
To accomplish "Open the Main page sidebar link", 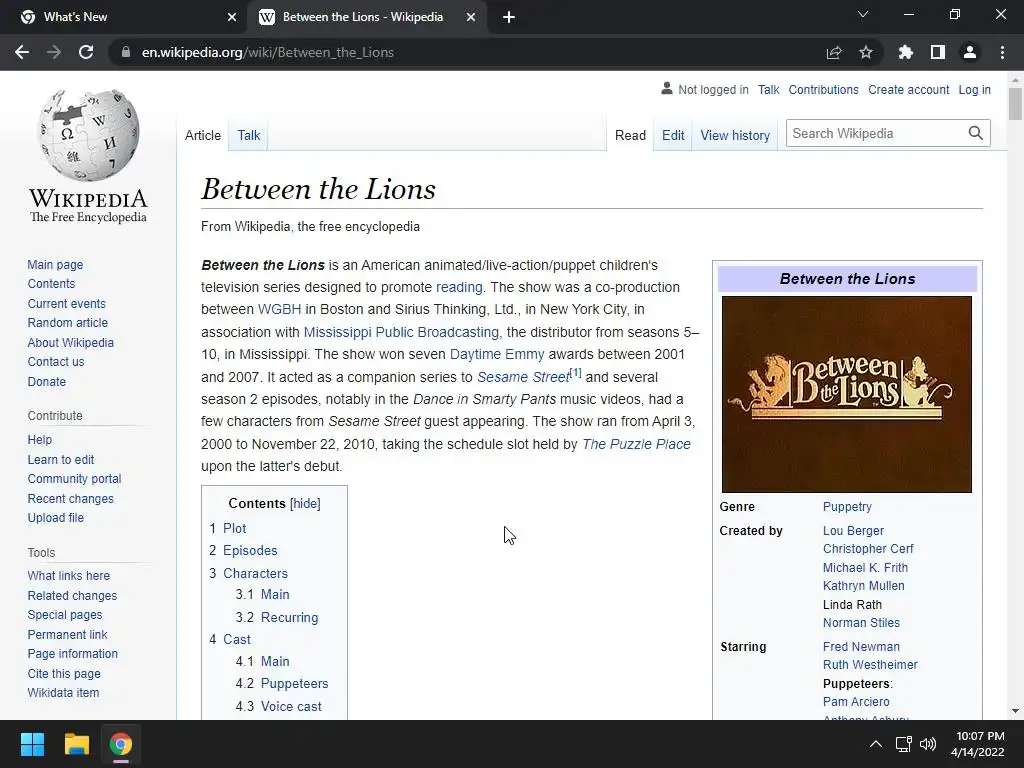I will [x=56, y=264].
